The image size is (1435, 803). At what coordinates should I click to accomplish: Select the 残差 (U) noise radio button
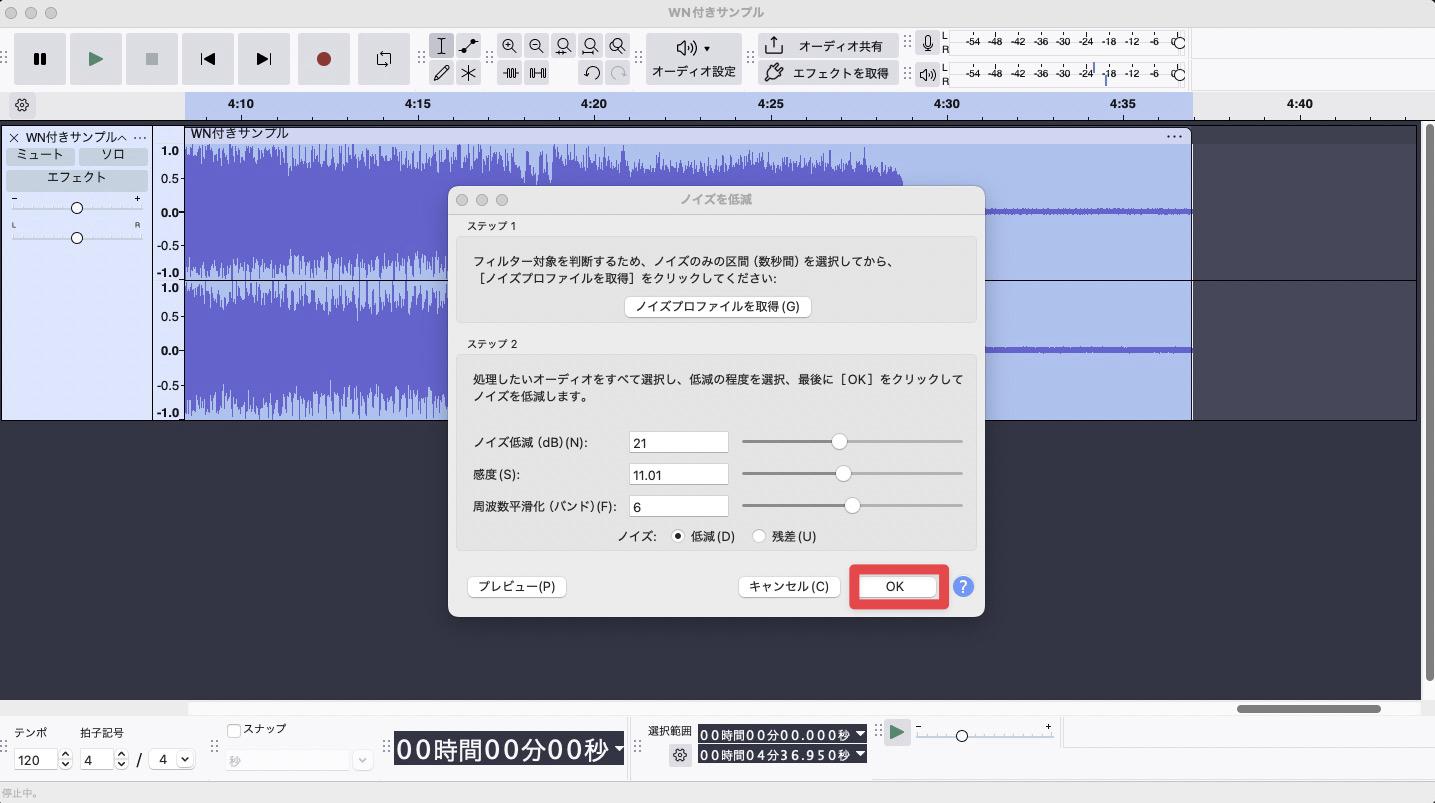click(x=760, y=536)
